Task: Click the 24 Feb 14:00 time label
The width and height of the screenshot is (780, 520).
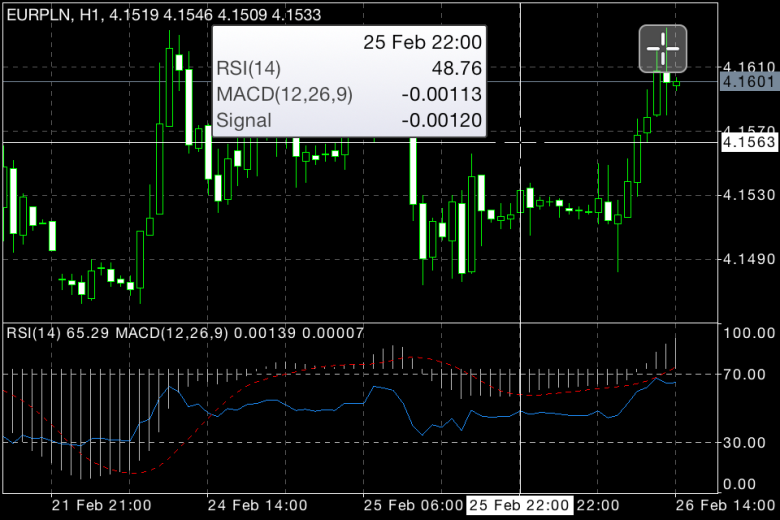Action: [x=258, y=506]
